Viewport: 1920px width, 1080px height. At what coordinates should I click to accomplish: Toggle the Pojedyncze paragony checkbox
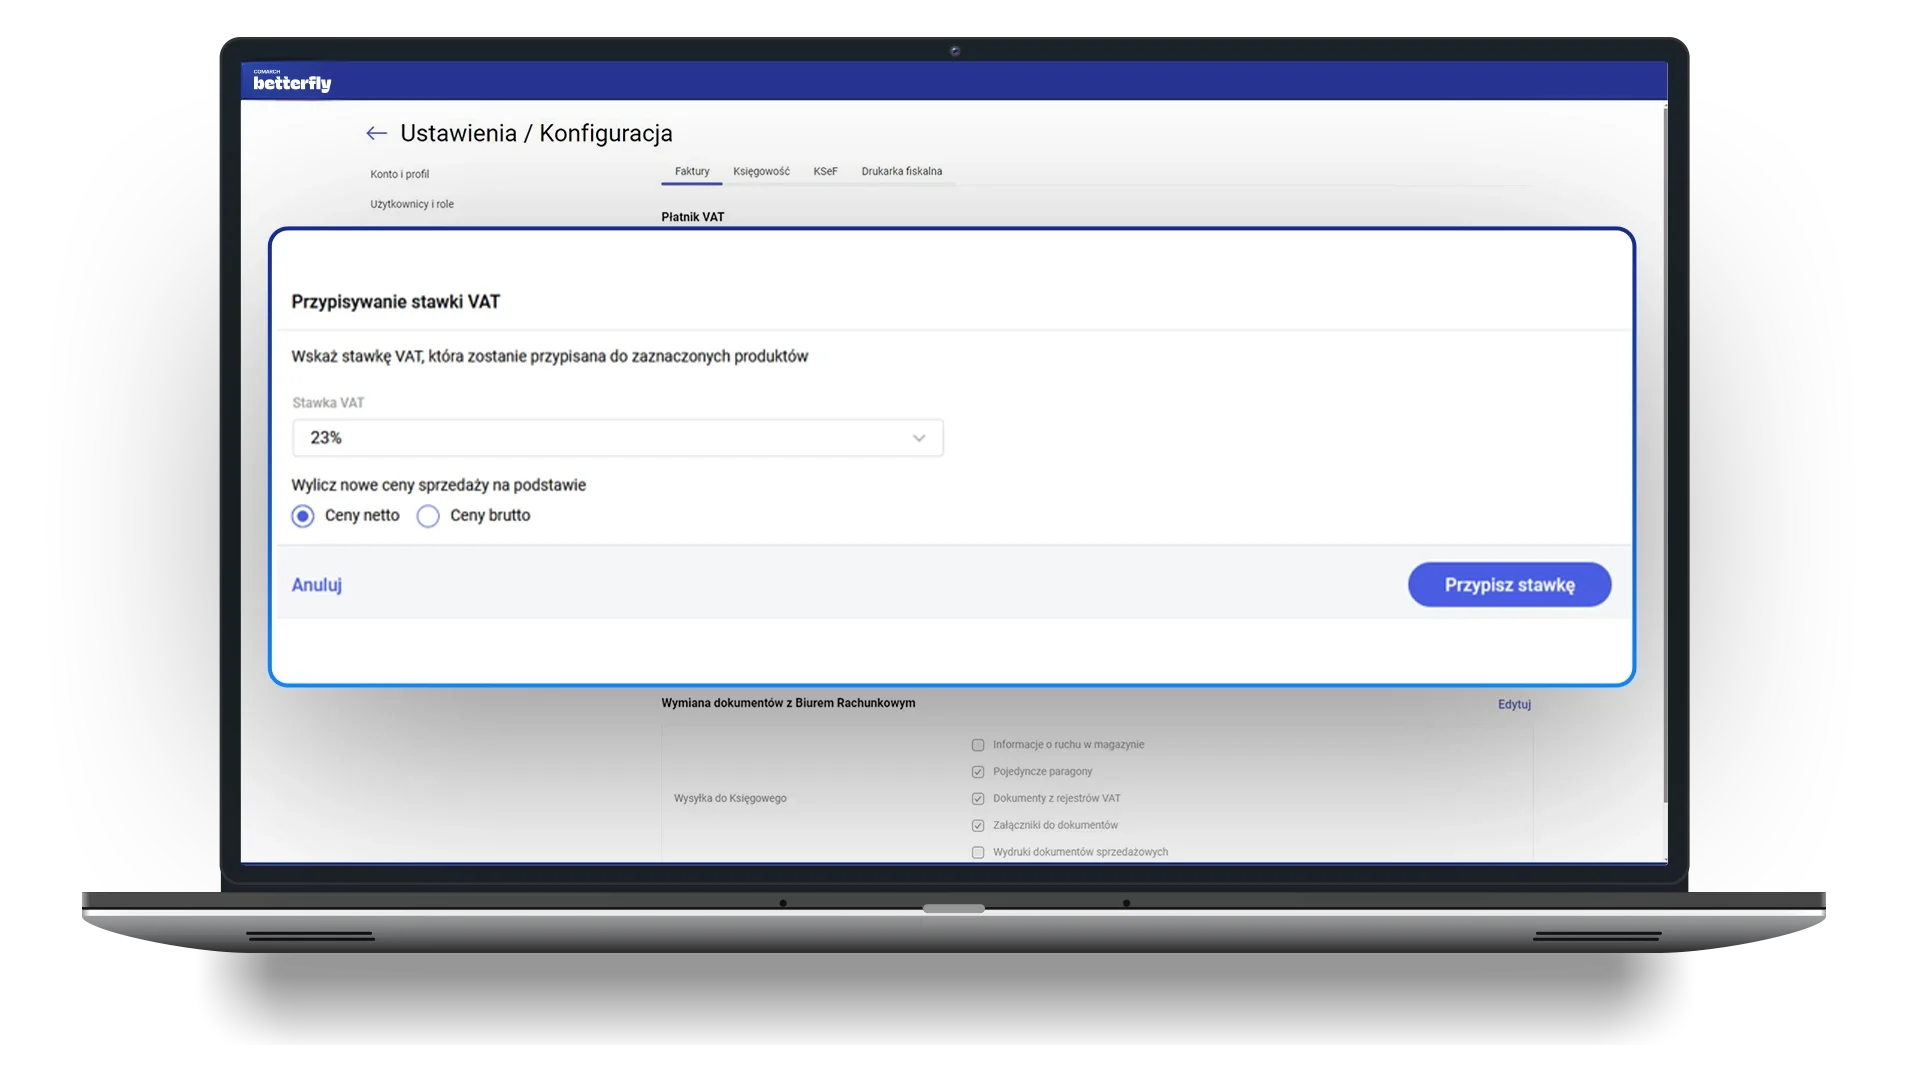(x=978, y=772)
